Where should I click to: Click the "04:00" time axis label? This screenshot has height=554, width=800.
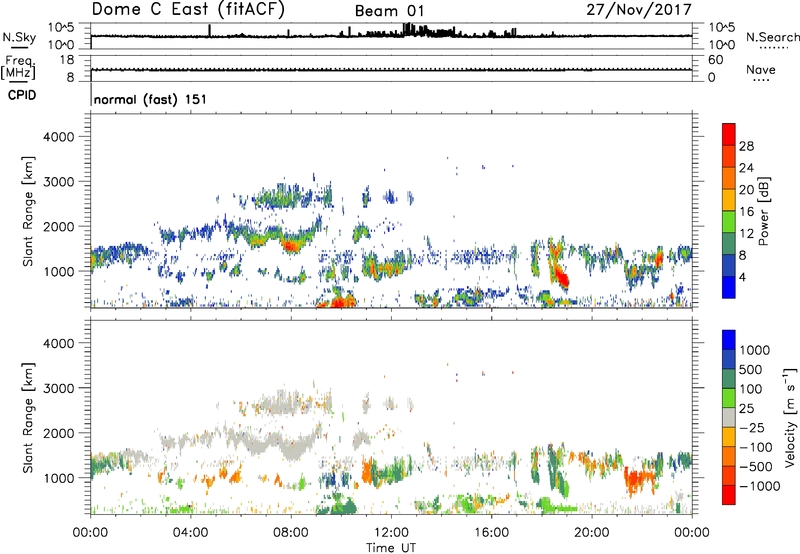coord(190,532)
